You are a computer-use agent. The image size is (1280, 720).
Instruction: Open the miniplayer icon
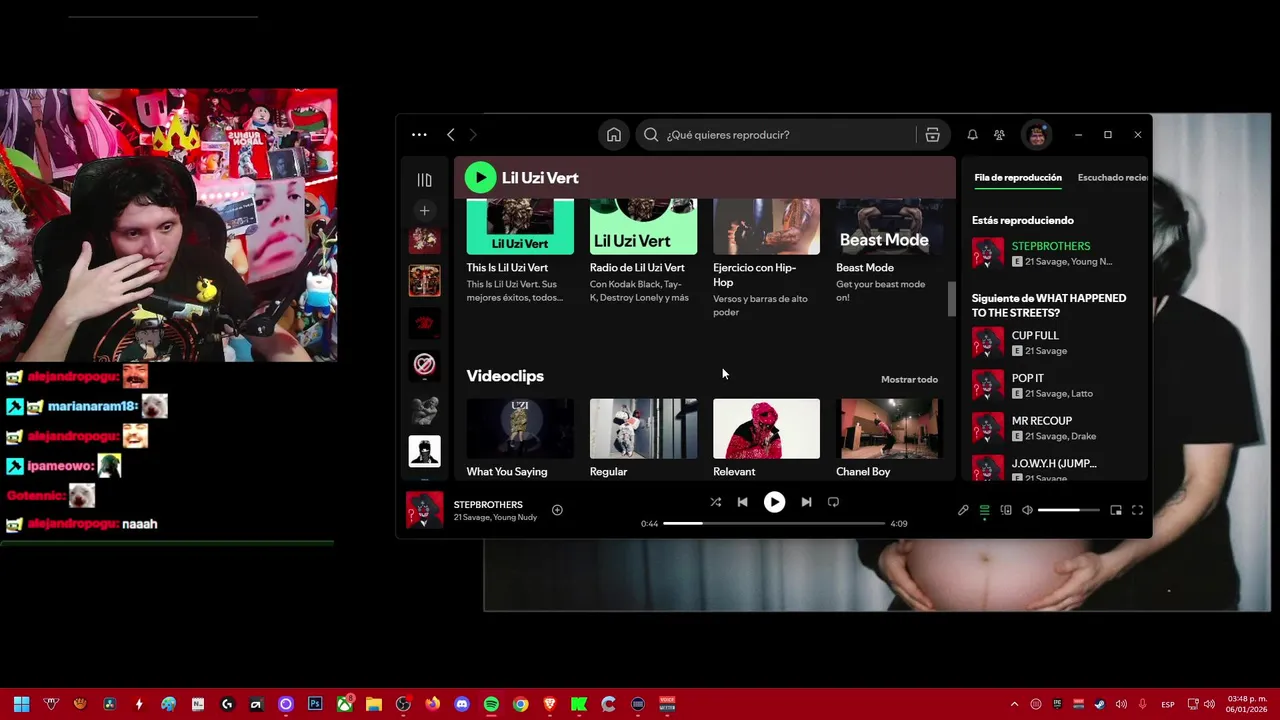[1116, 510]
